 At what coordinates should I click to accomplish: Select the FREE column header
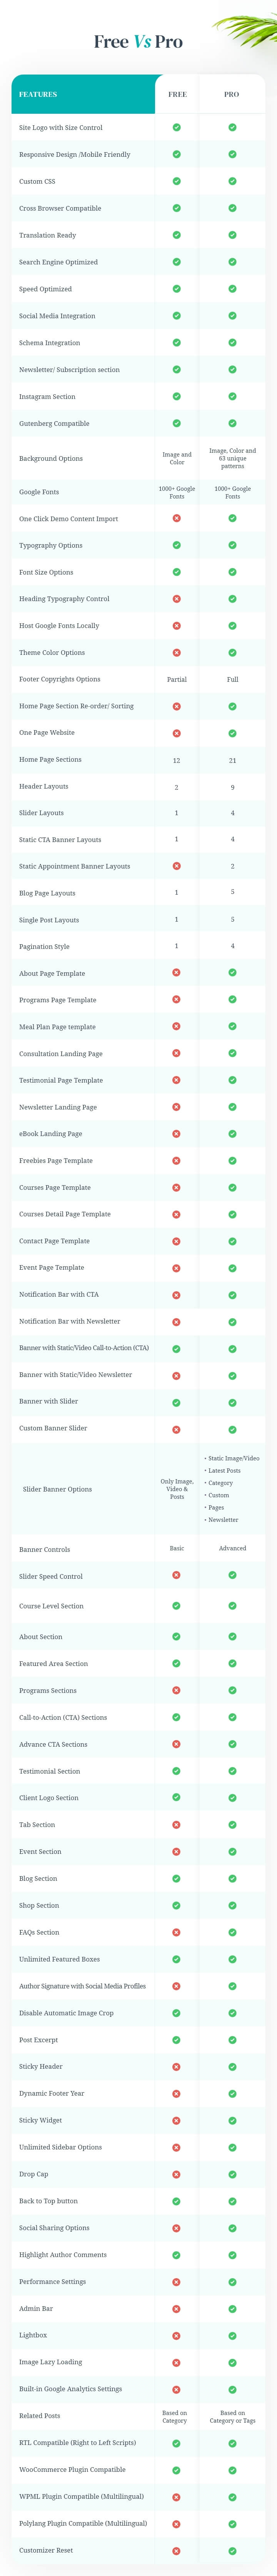click(177, 94)
